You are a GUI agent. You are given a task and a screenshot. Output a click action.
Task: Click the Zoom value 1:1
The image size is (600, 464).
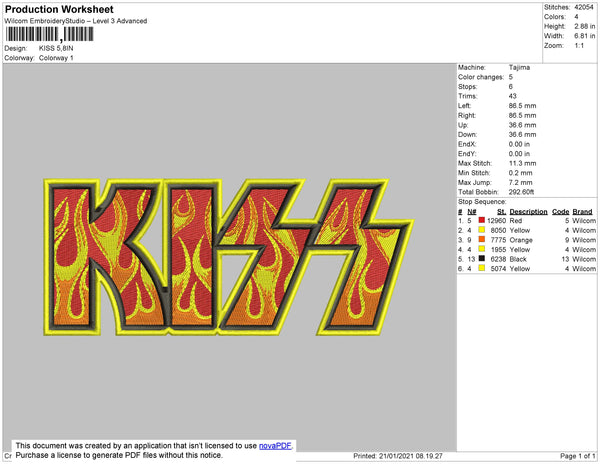click(x=579, y=46)
